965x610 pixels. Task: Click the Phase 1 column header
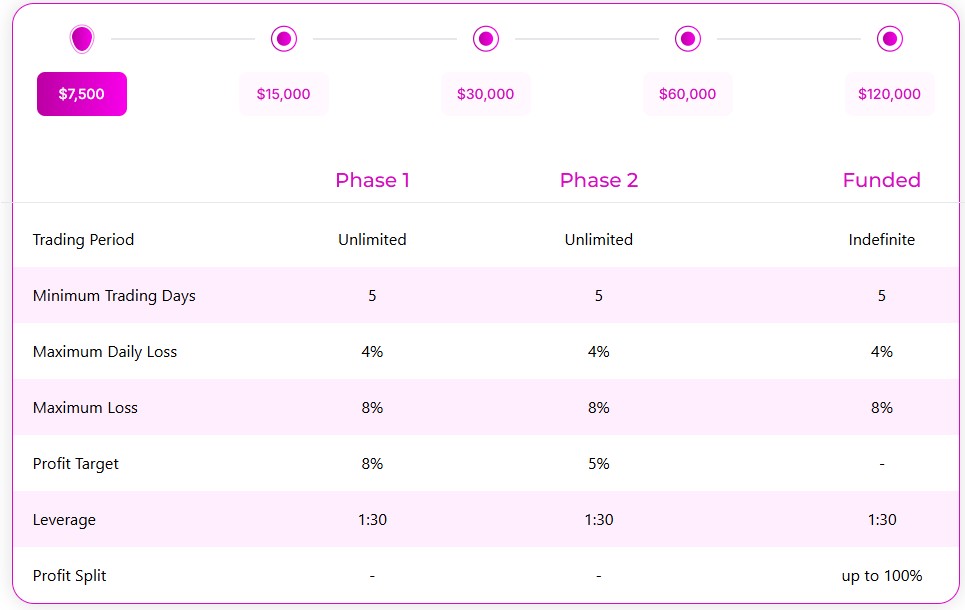pyautogui.click(x=372, y=180)
